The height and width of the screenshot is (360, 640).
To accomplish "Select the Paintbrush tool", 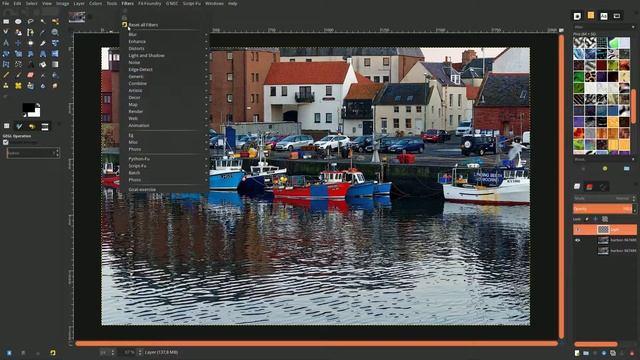I will [18, 75].
